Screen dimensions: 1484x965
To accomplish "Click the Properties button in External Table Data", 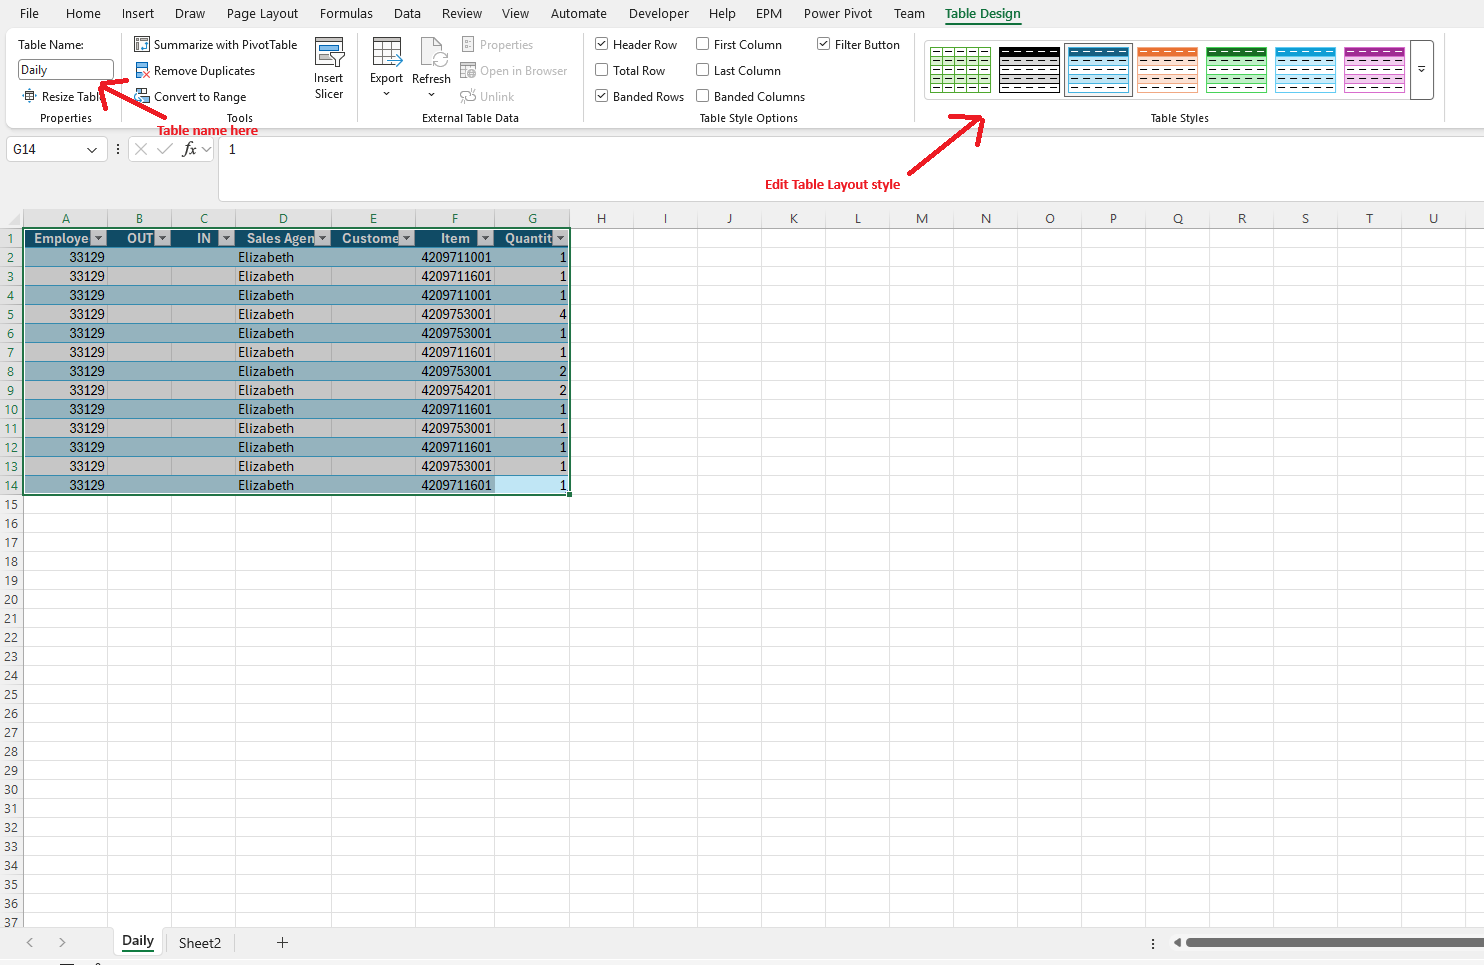I will point(497,45).
